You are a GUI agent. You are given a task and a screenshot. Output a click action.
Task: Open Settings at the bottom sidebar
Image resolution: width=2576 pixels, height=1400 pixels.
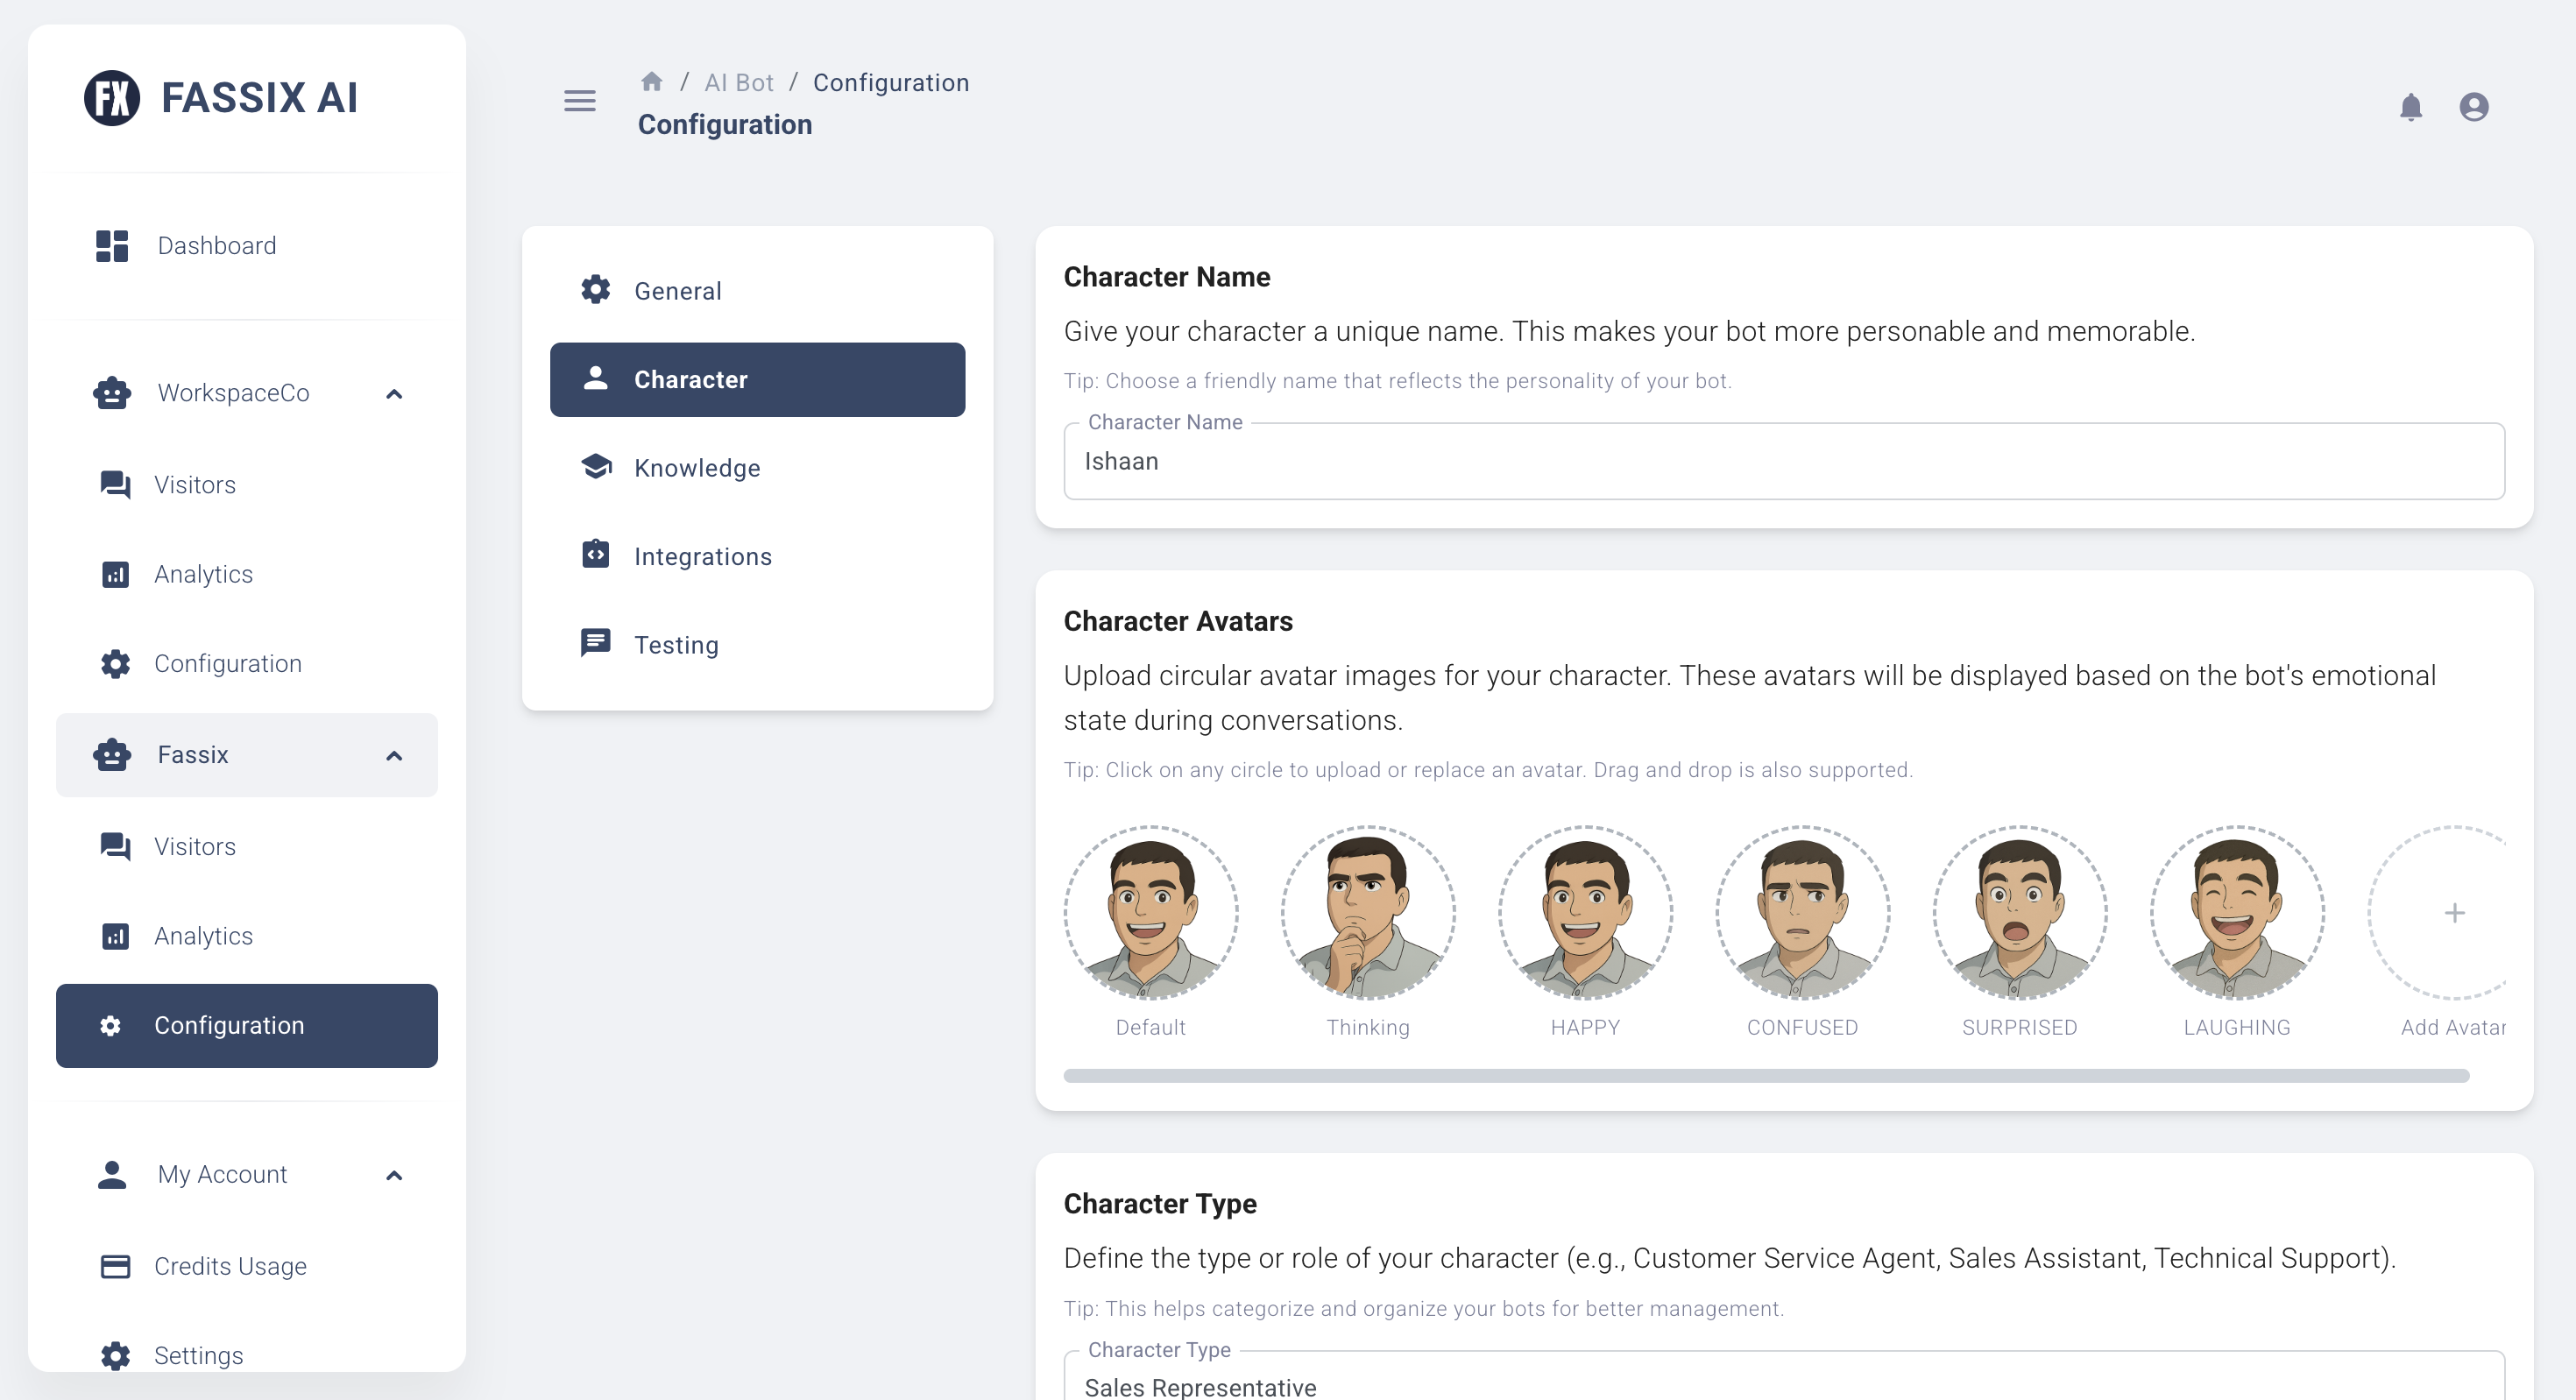tap(198, 1355)
